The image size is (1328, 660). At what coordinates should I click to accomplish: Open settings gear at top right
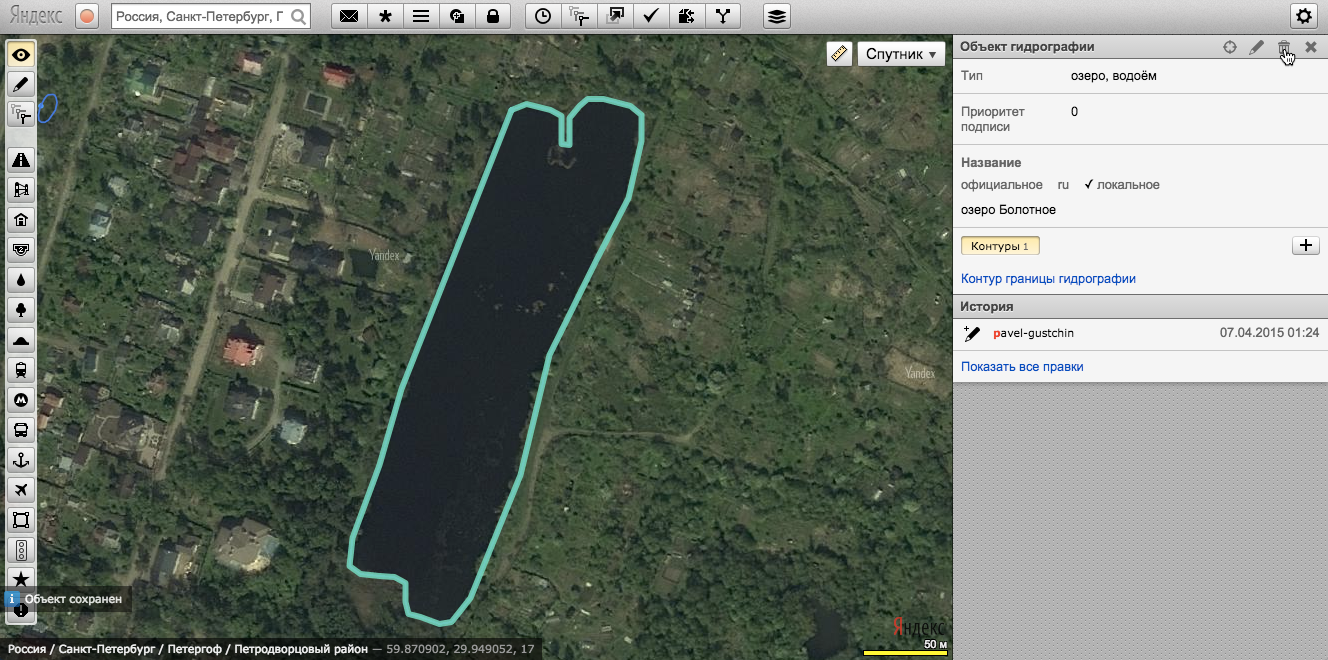pos(1303,16)
